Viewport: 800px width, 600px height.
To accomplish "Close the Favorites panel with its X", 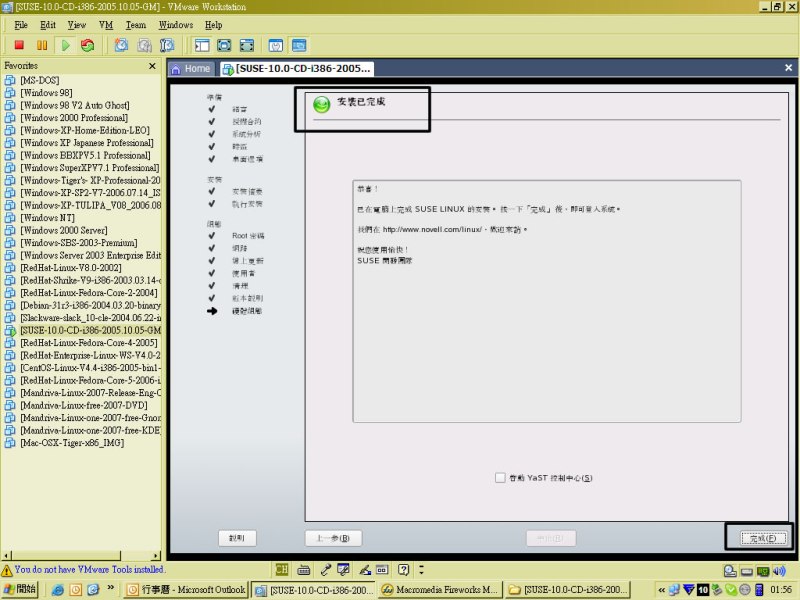I will (x=152, y=66).
